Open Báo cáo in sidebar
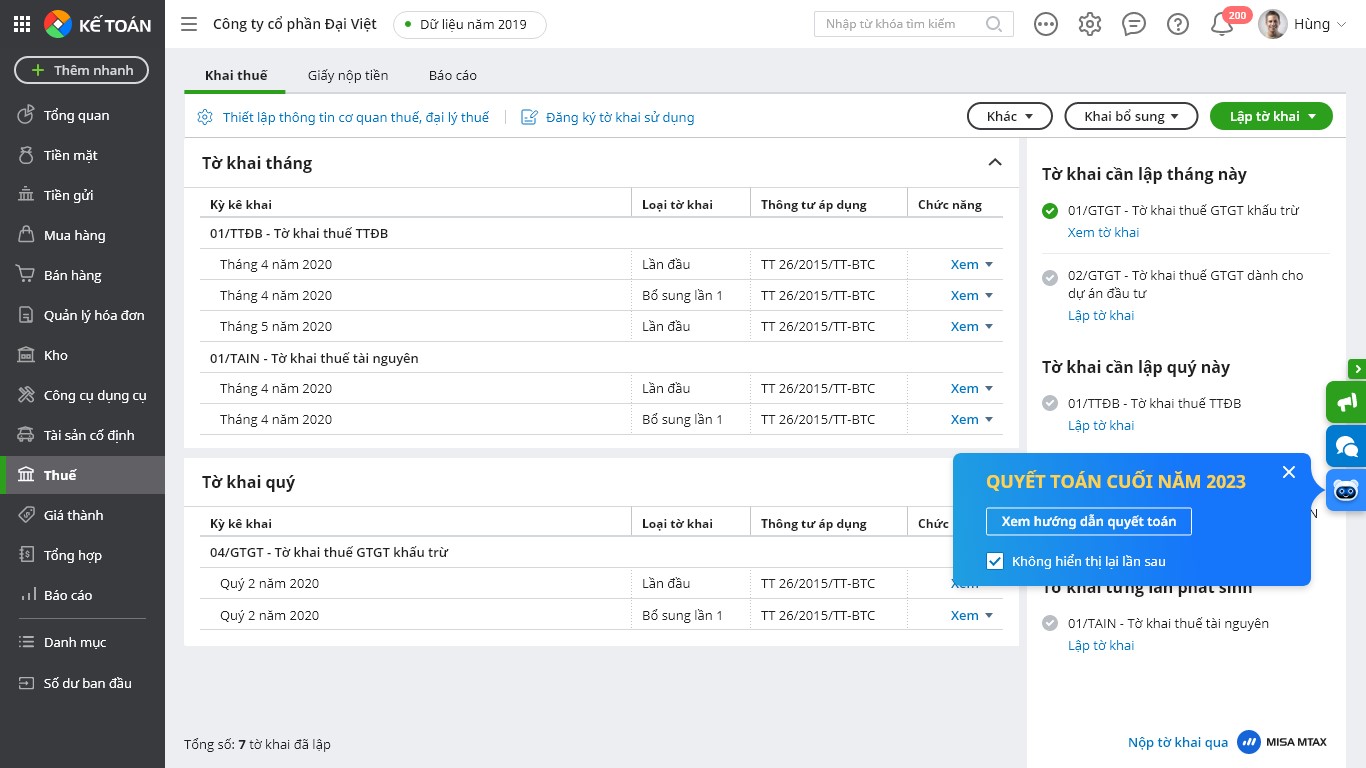 82,595
